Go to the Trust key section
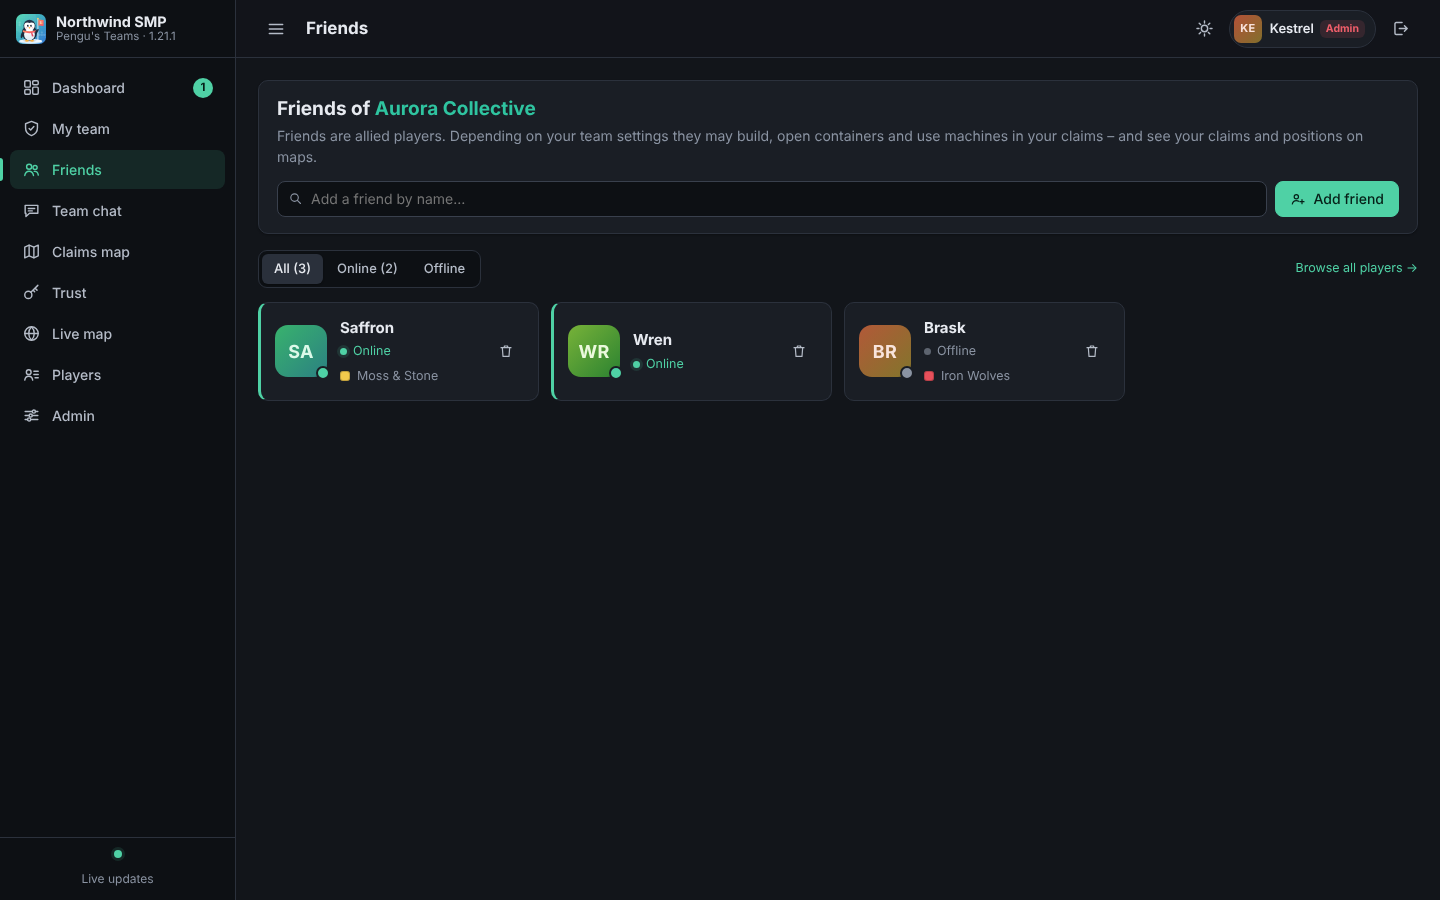Image resolution: width=1440 pixels, height=900 pixels. 117,293
